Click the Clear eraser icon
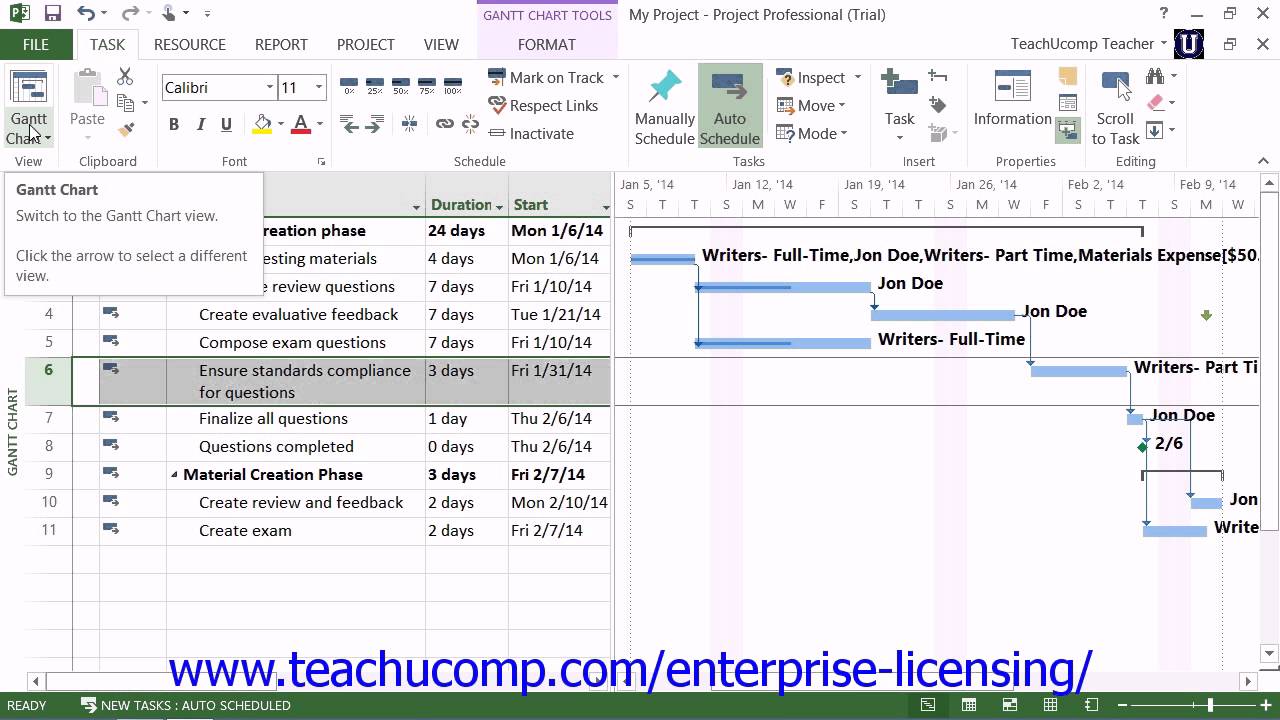This screenshot has width=1280, height=720. [x=1155, y=103]
